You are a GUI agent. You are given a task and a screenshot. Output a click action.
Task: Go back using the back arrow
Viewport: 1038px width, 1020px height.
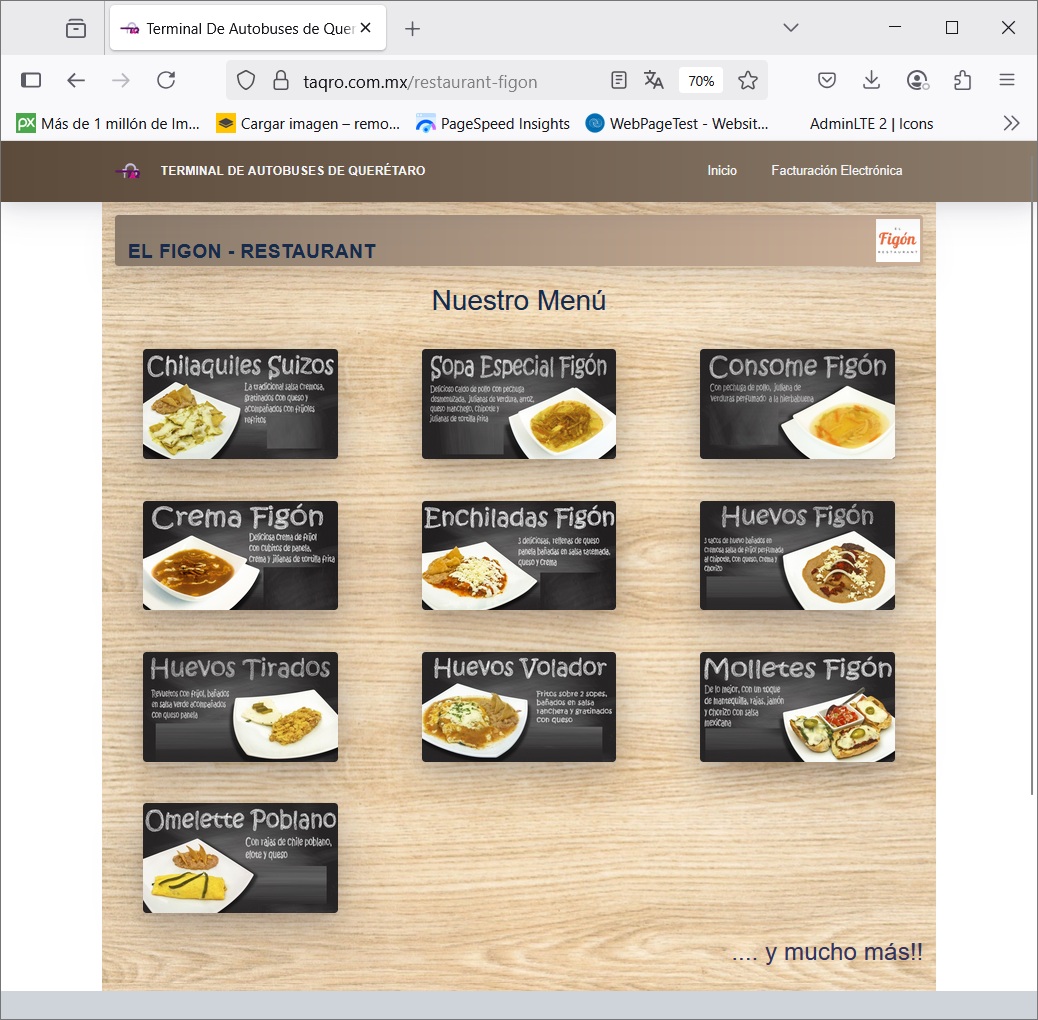point(76,81)
